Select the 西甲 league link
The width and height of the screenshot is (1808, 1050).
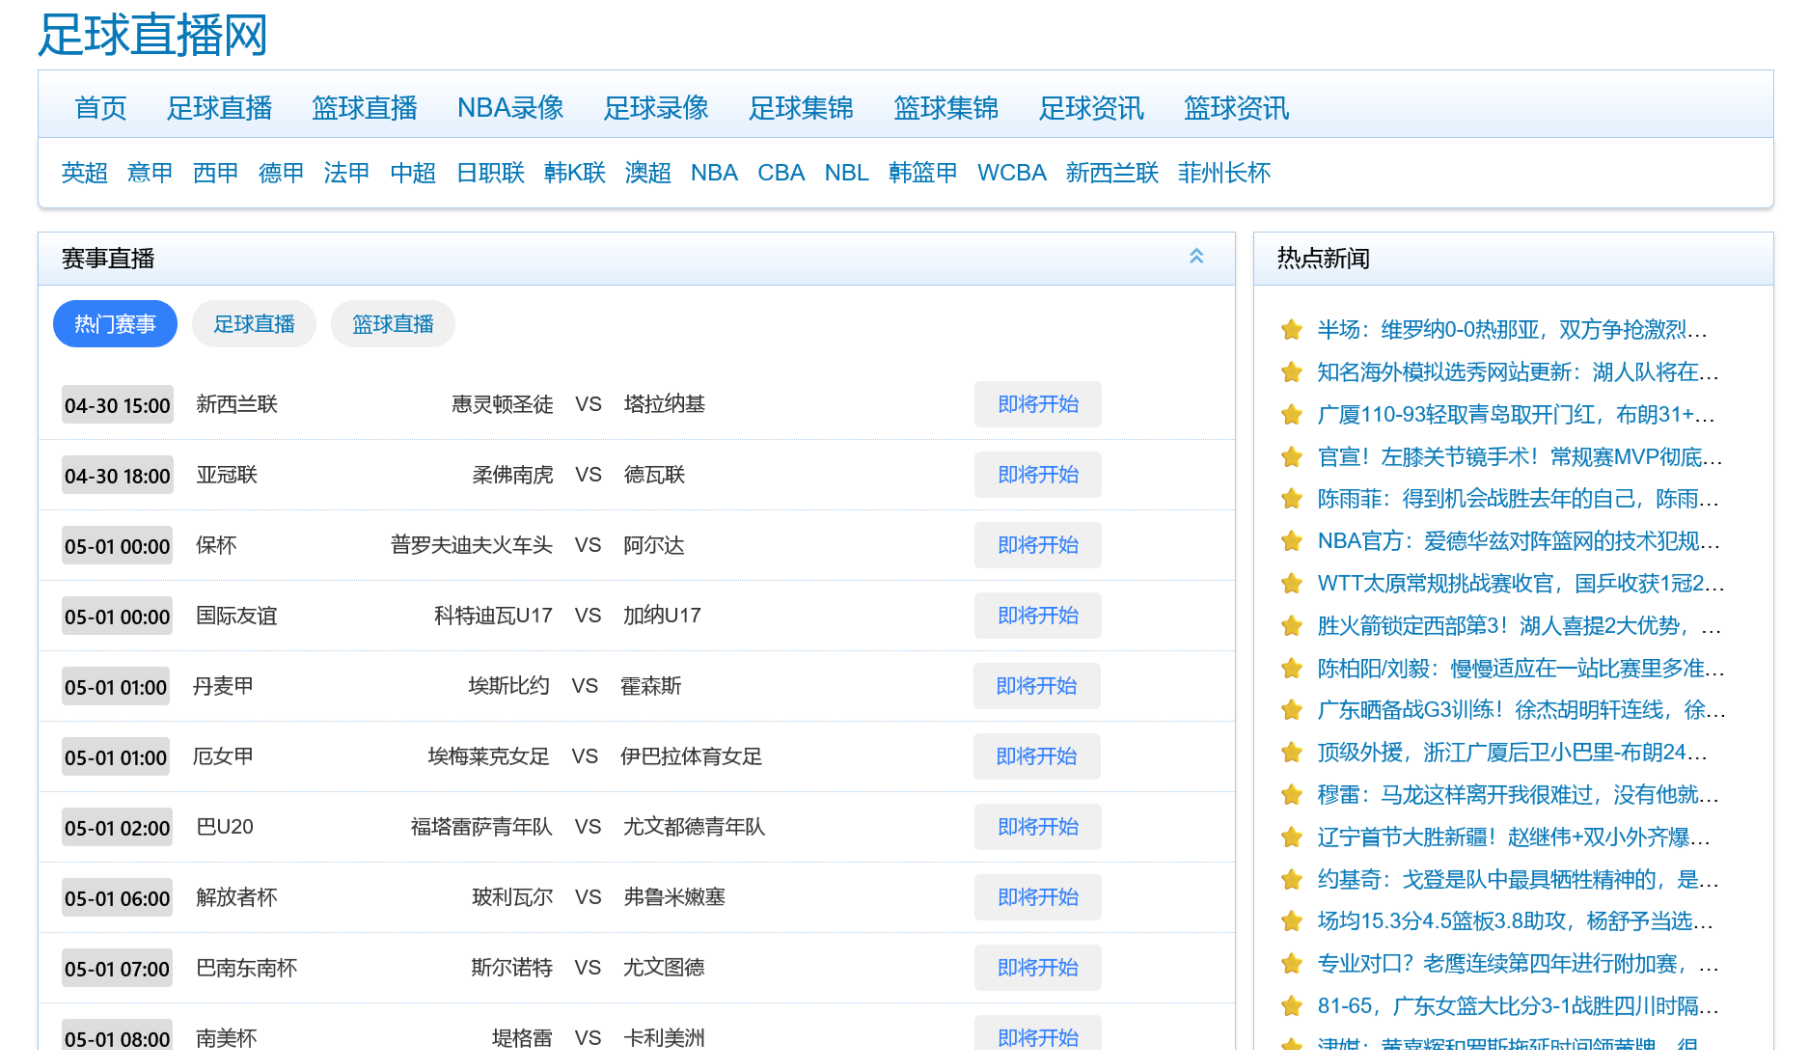pyautogui.click(x=215, y=173)
